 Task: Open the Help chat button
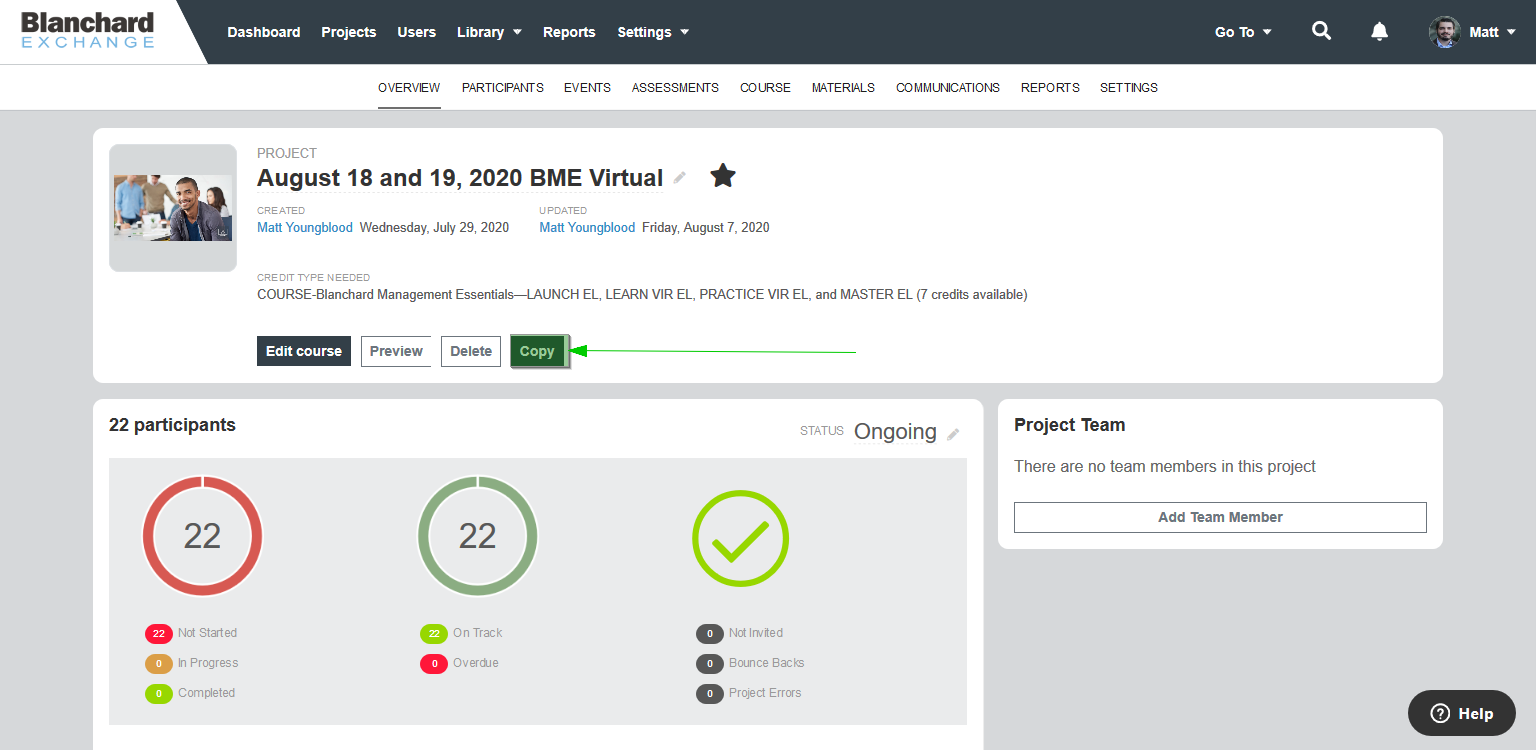tap(1461, 713)
